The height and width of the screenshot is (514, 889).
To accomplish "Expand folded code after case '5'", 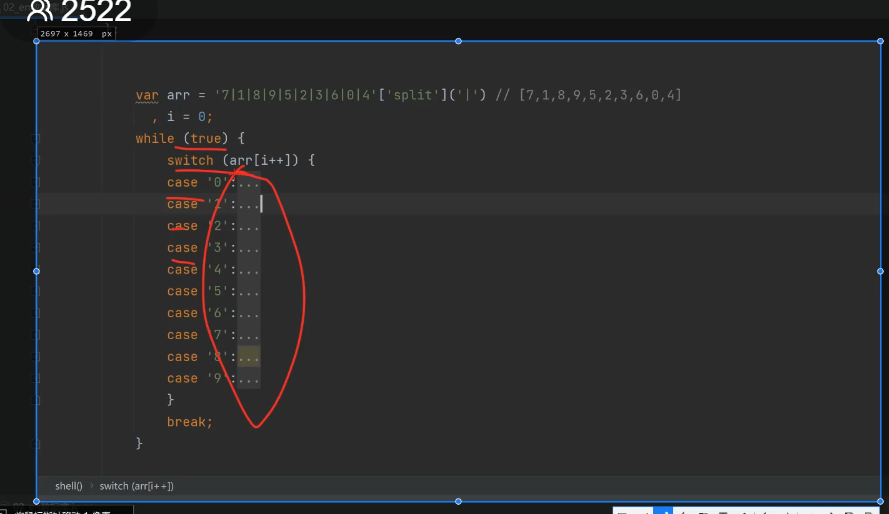I will click(x=248, y=291).
